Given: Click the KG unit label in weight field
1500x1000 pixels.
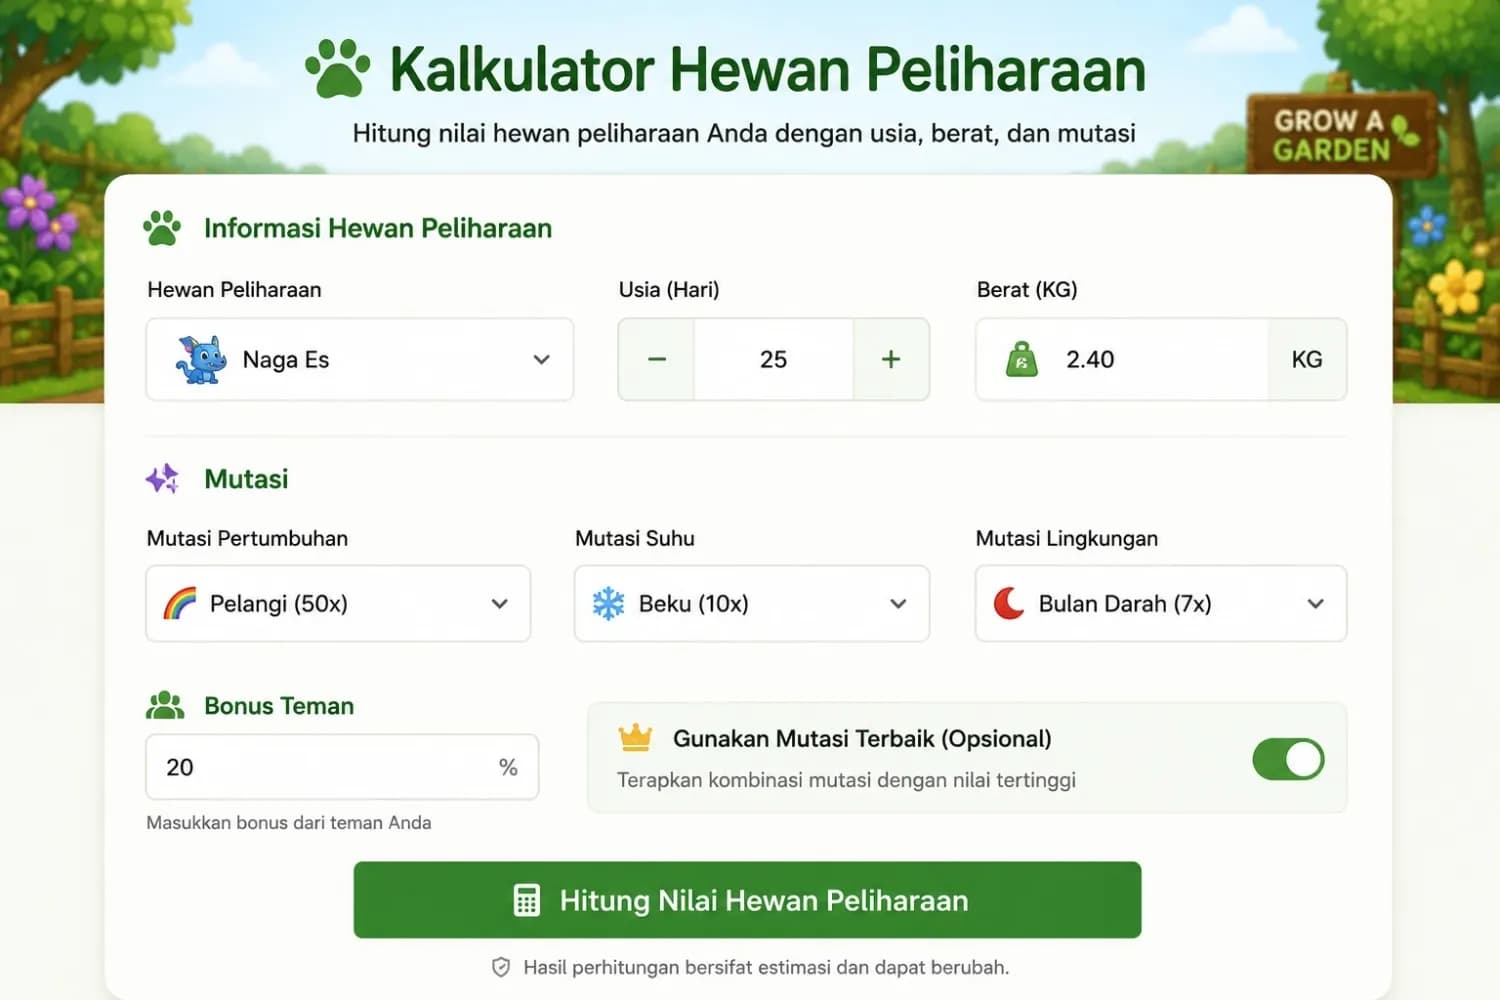Looking at the screenshot, I should click(1307, 360).
